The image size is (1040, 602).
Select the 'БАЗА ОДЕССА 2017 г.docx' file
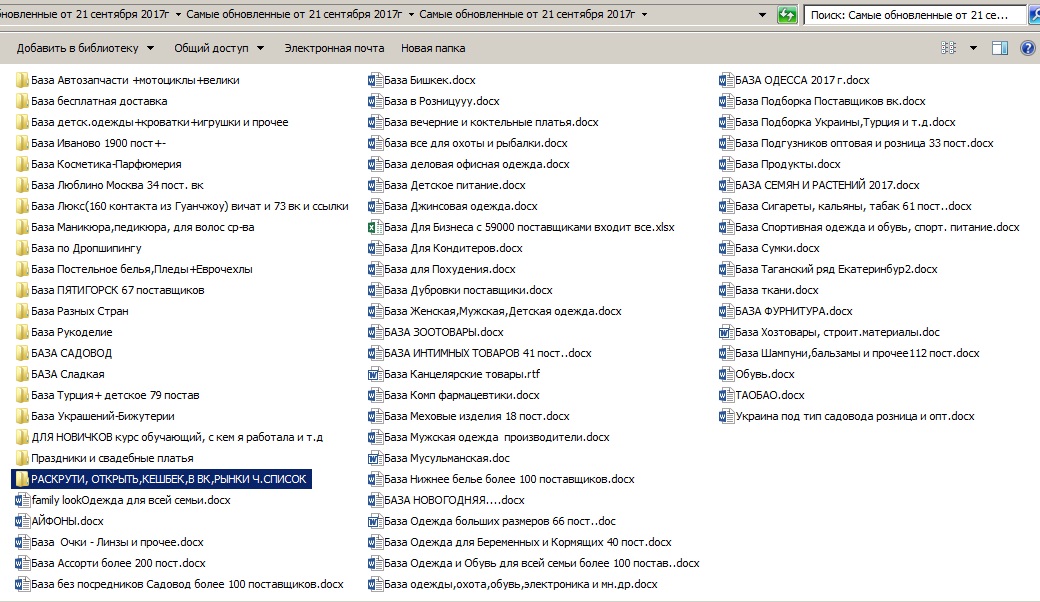coord(801,80)
